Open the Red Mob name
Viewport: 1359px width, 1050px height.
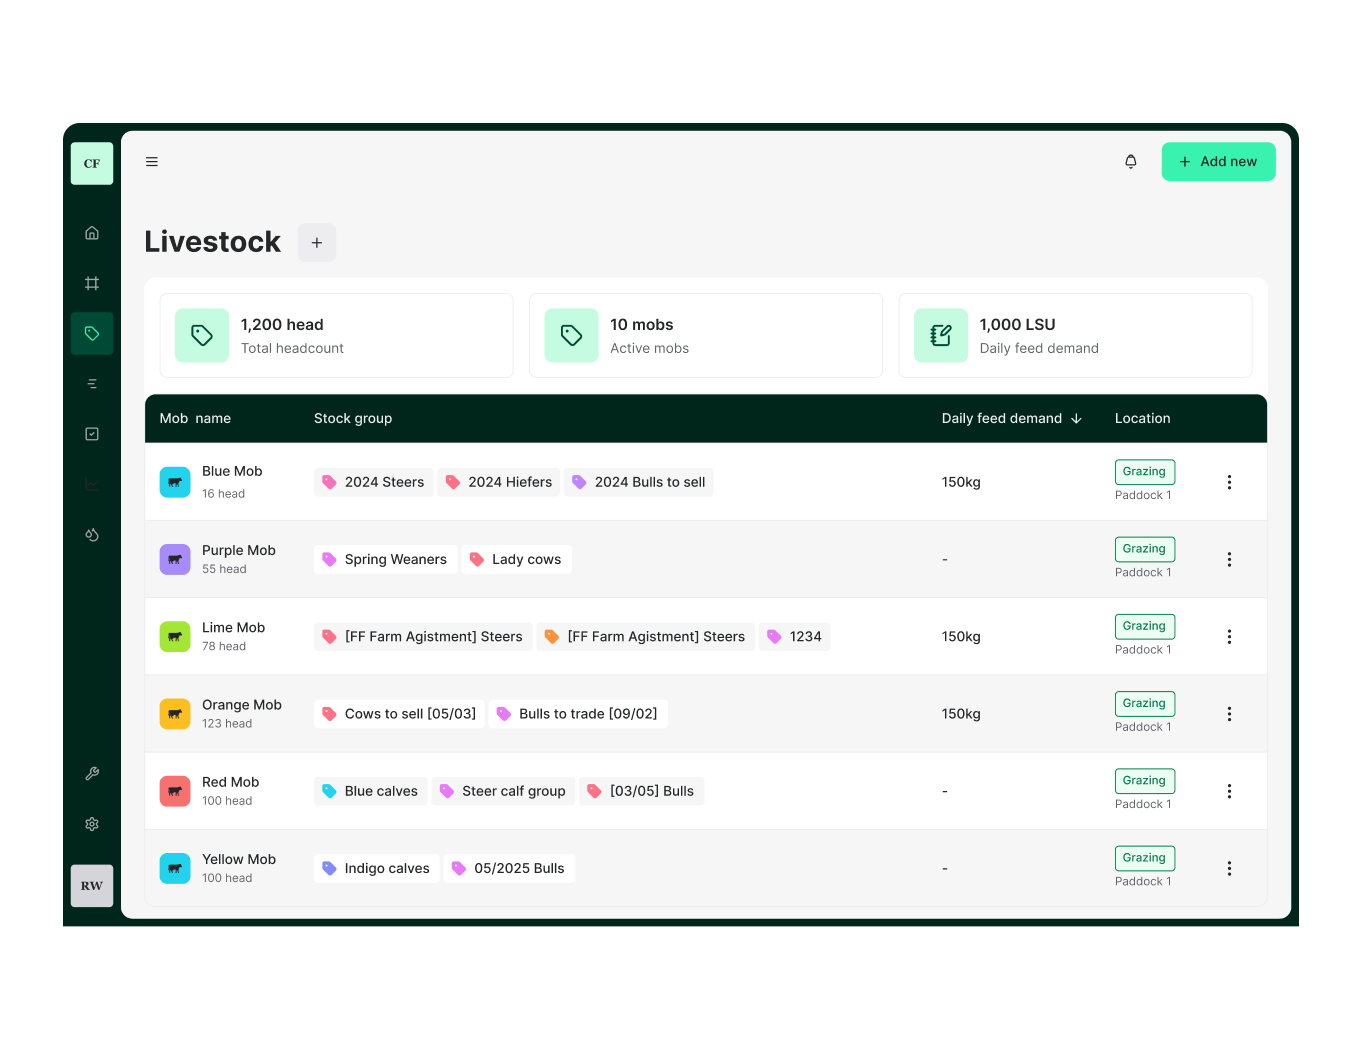point(231,782)
